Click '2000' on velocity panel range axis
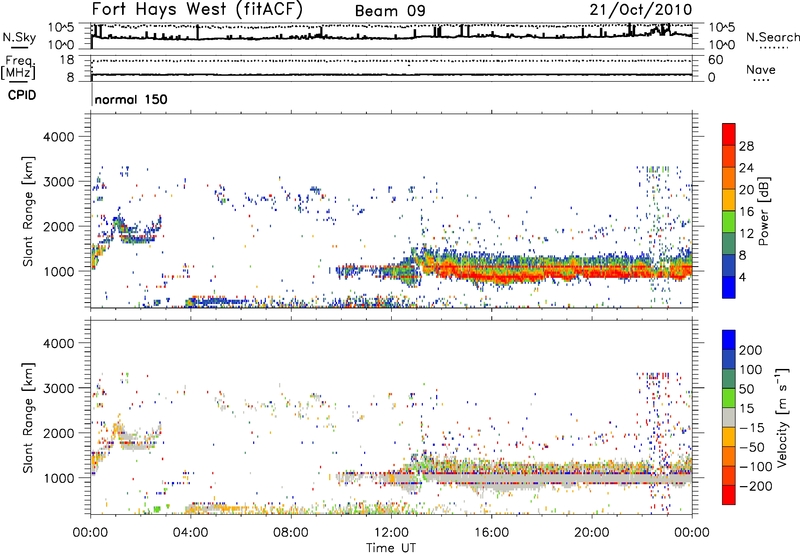The image size is (800, 554). [x=59, y=433]
